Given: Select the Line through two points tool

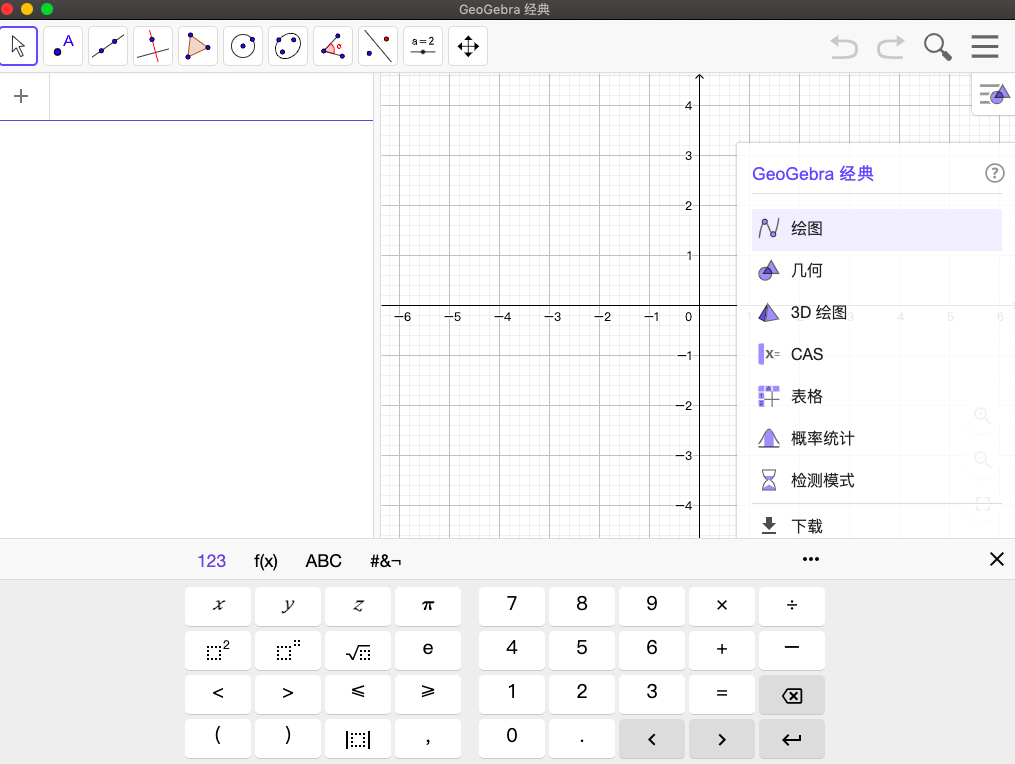Looking at the screenshot, I should [107, 46].
